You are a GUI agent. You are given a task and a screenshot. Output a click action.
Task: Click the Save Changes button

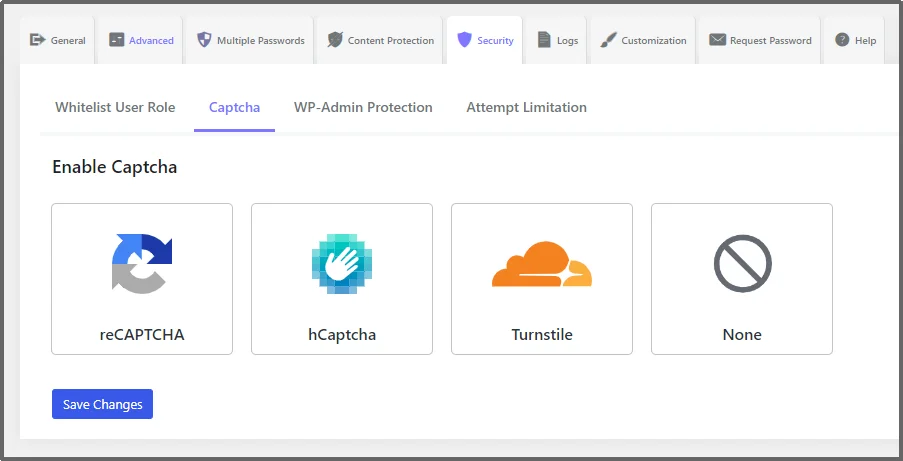click(103, 404)
